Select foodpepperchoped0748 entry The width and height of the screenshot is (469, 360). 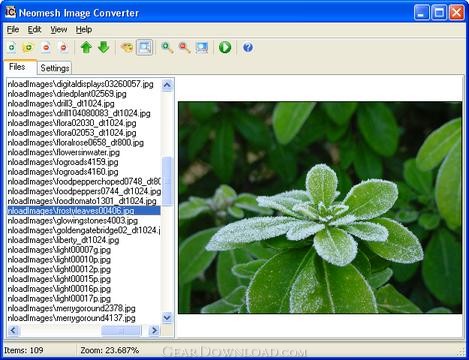pyautogui.click(x=84, y=182)
